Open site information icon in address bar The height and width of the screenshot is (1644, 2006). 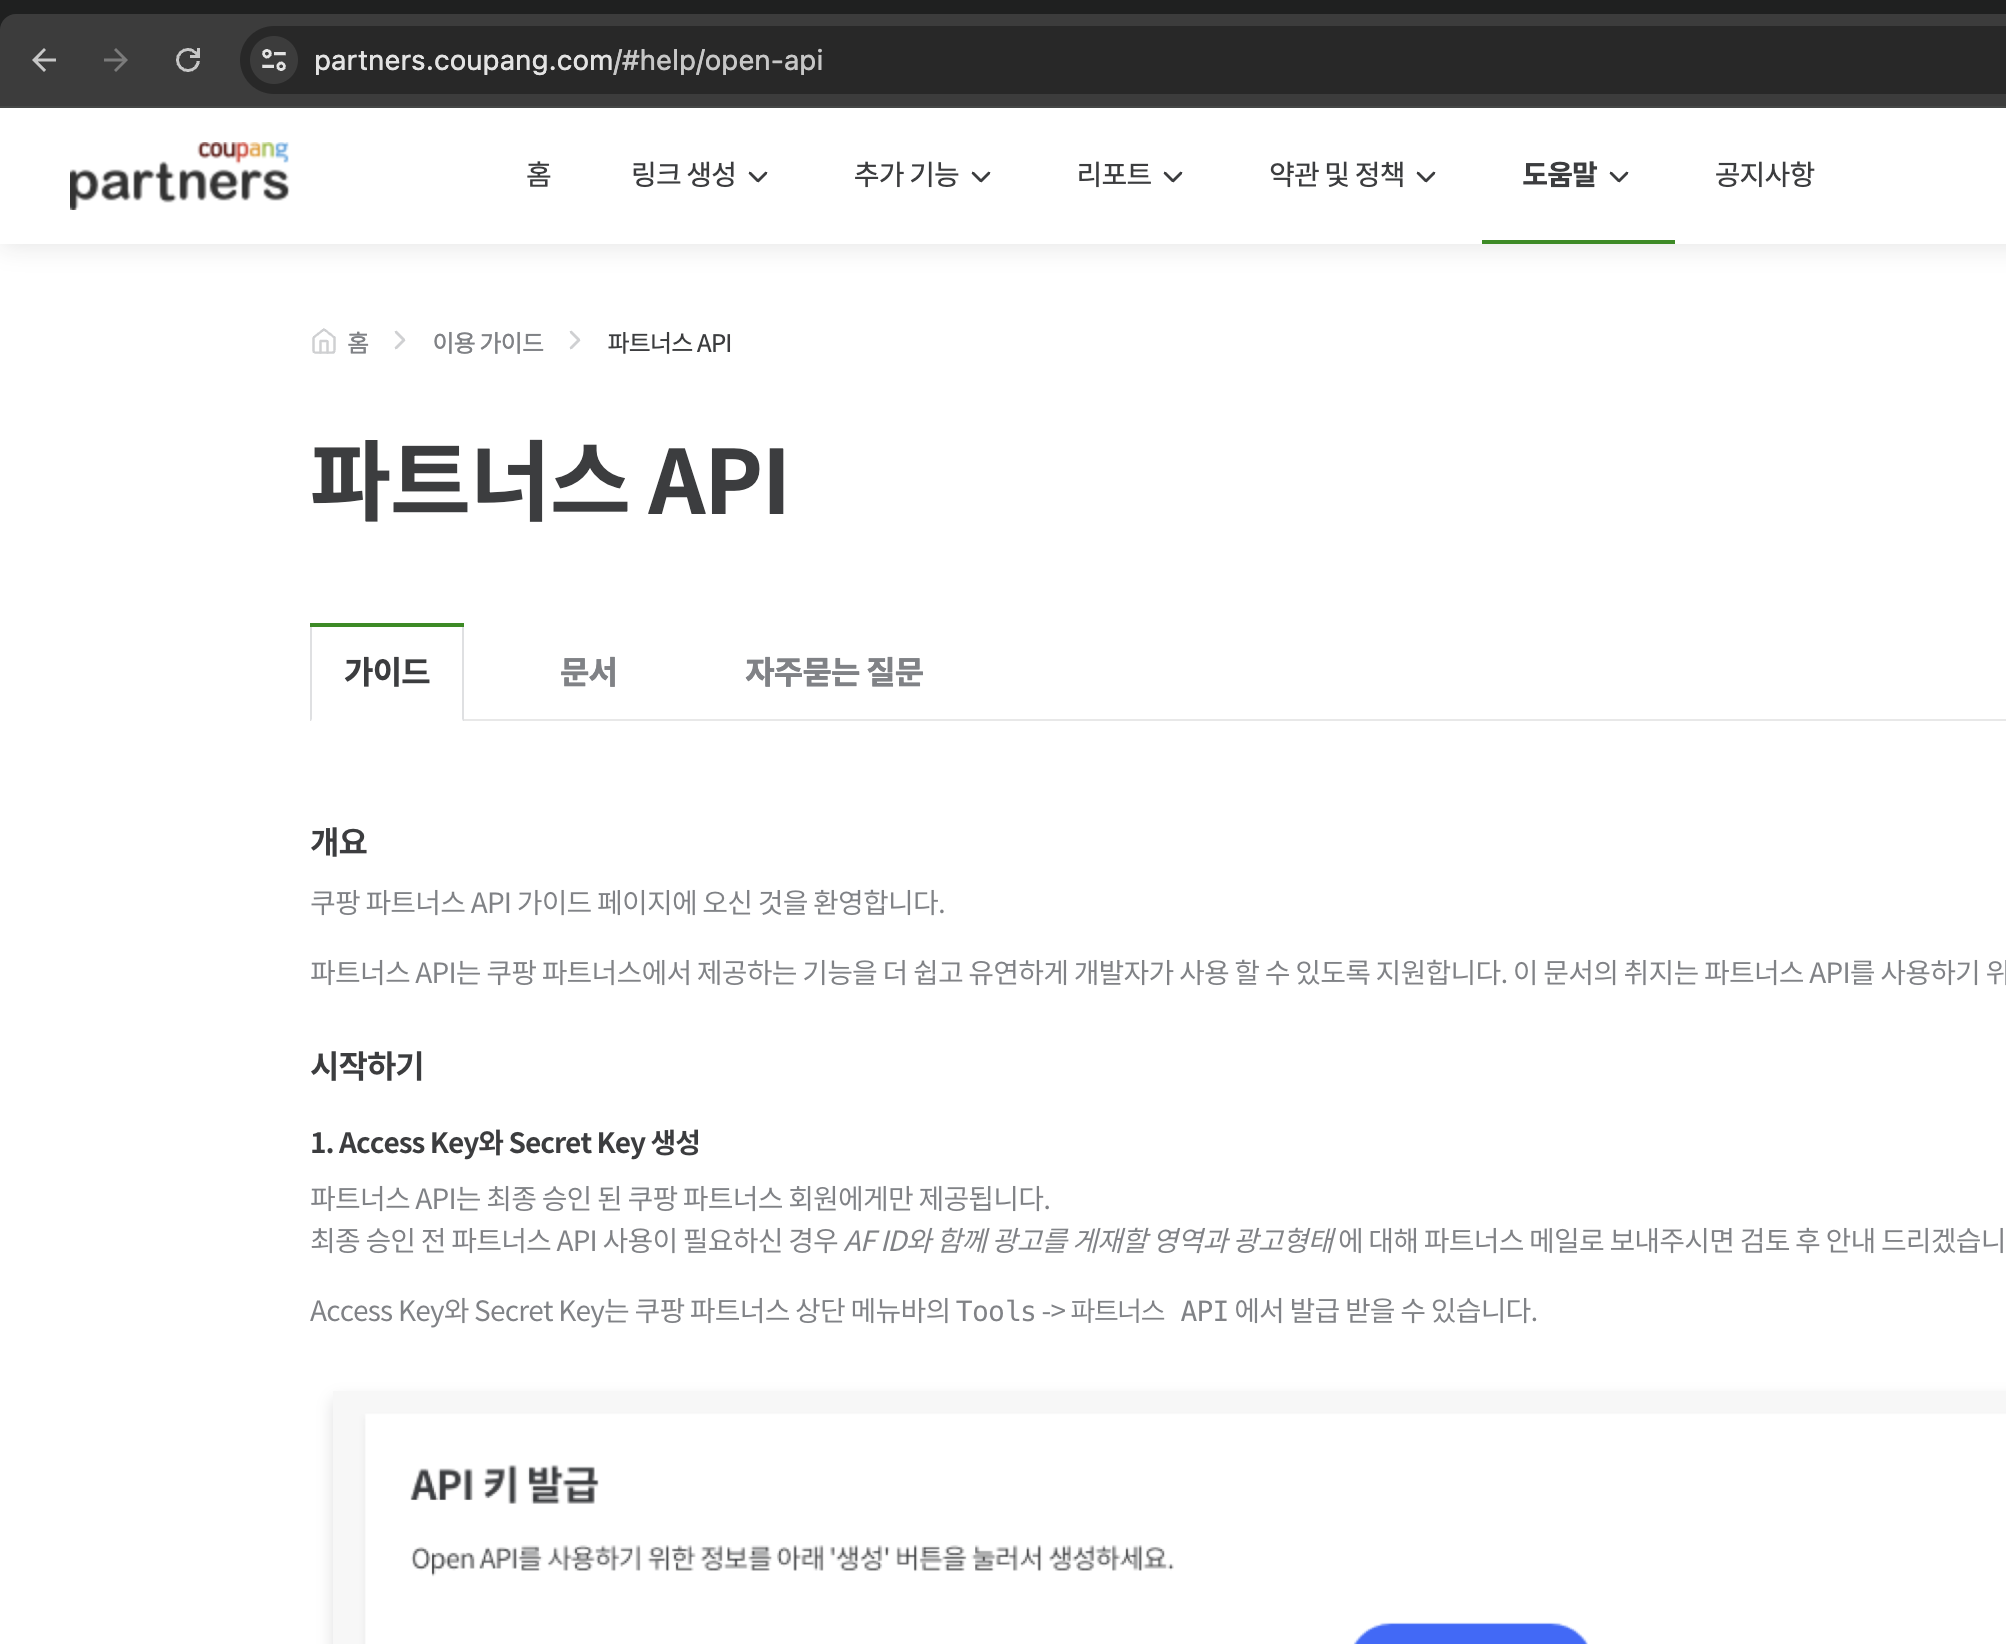[273, 60]
